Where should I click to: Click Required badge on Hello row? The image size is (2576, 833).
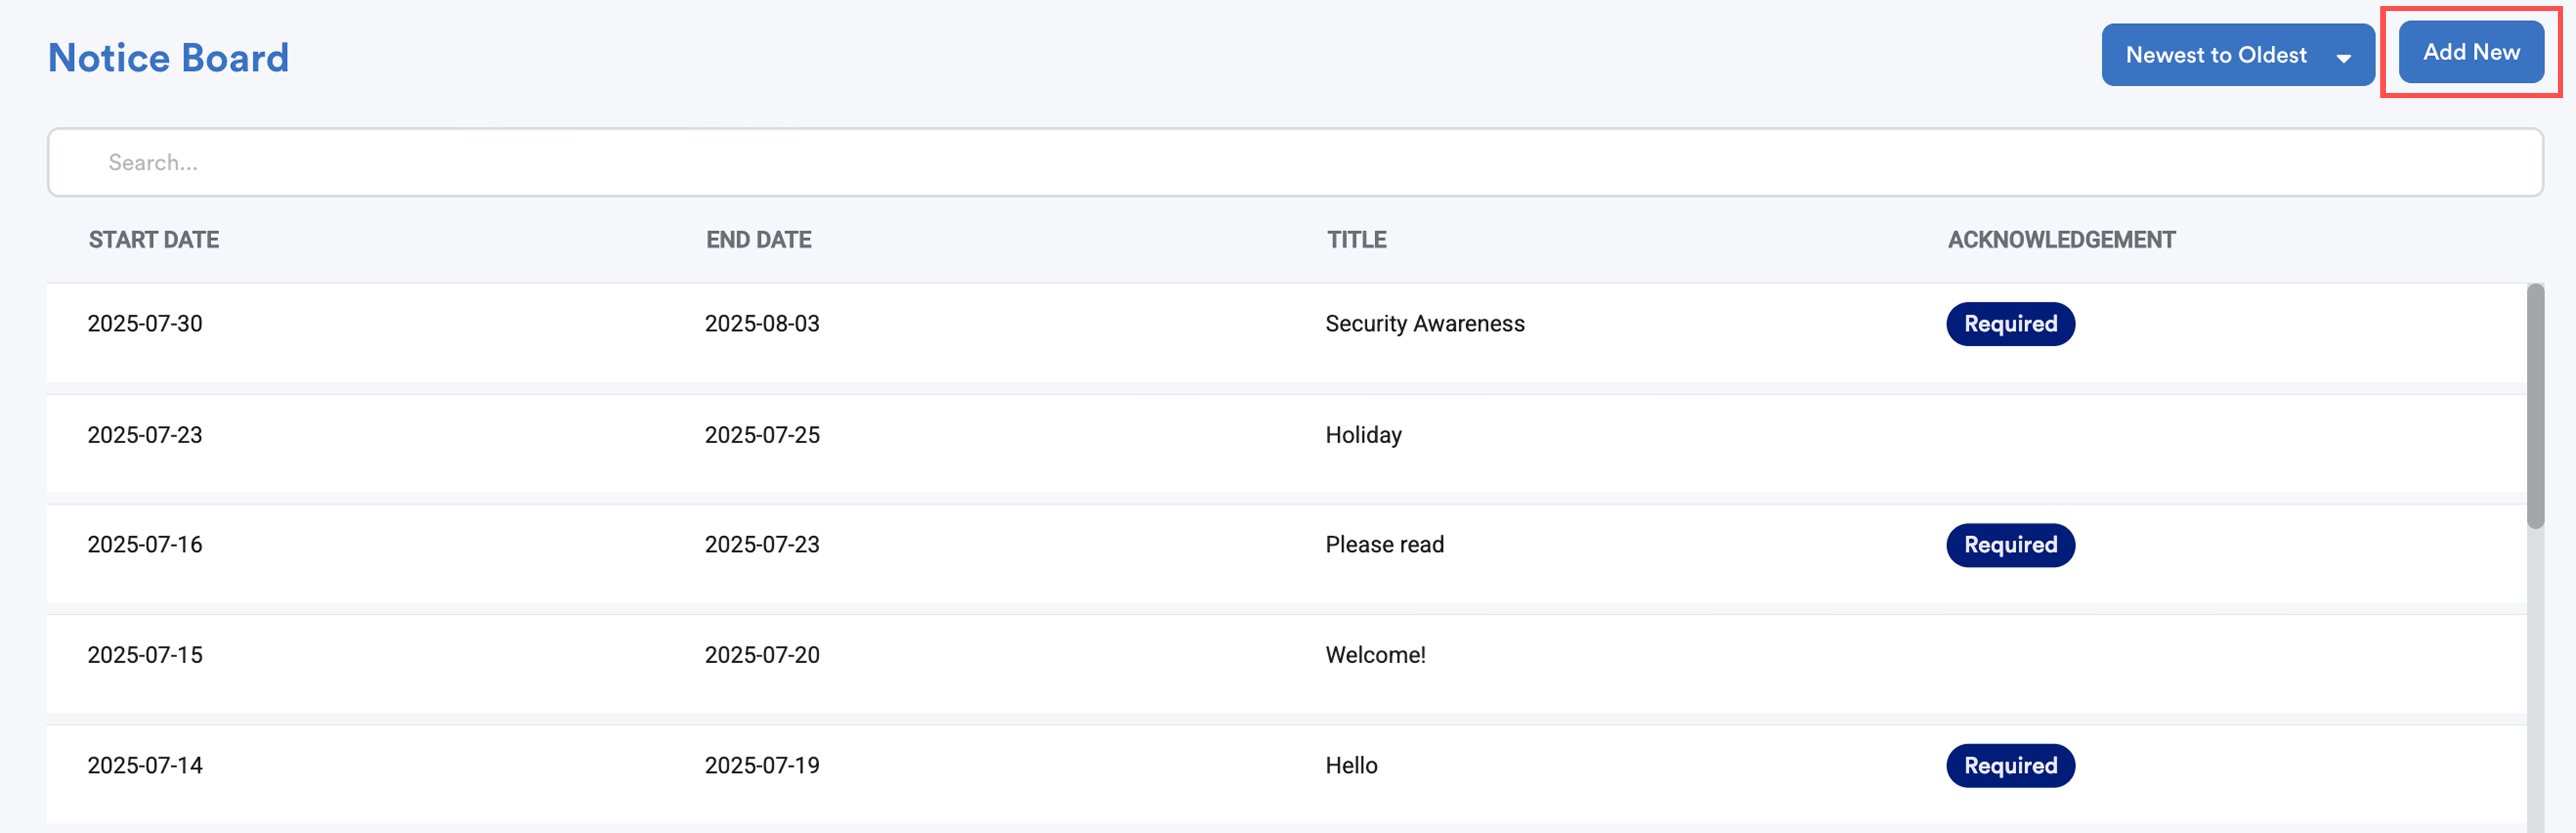2010,766
